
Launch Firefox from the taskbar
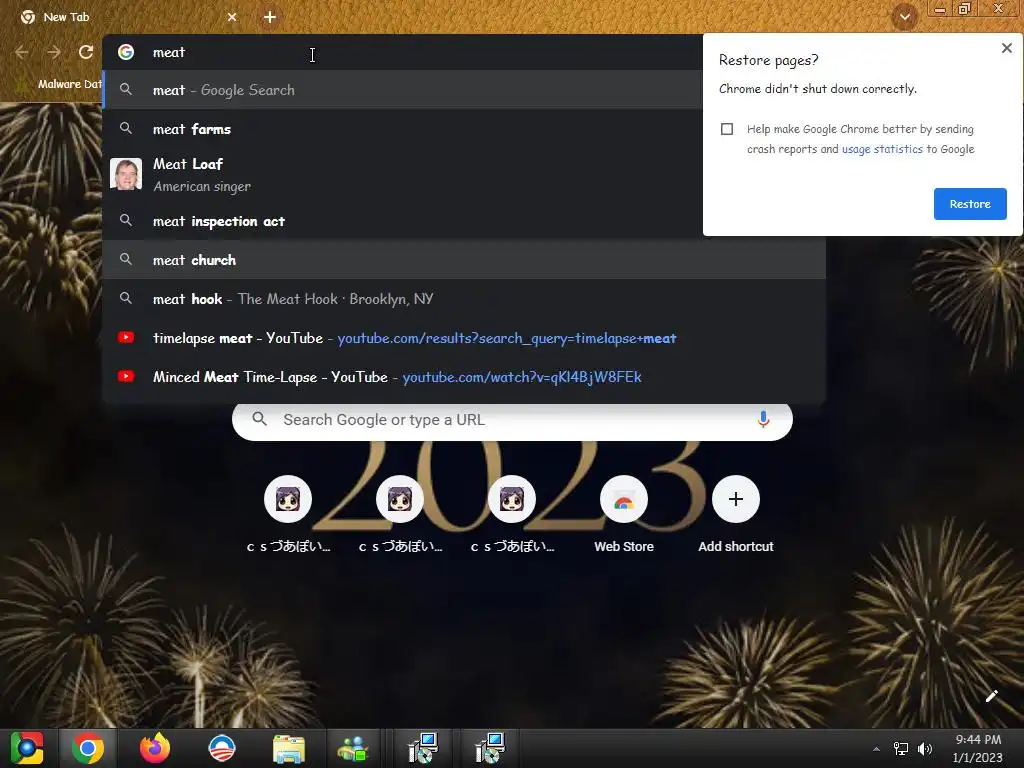click(x=155, y=748)
